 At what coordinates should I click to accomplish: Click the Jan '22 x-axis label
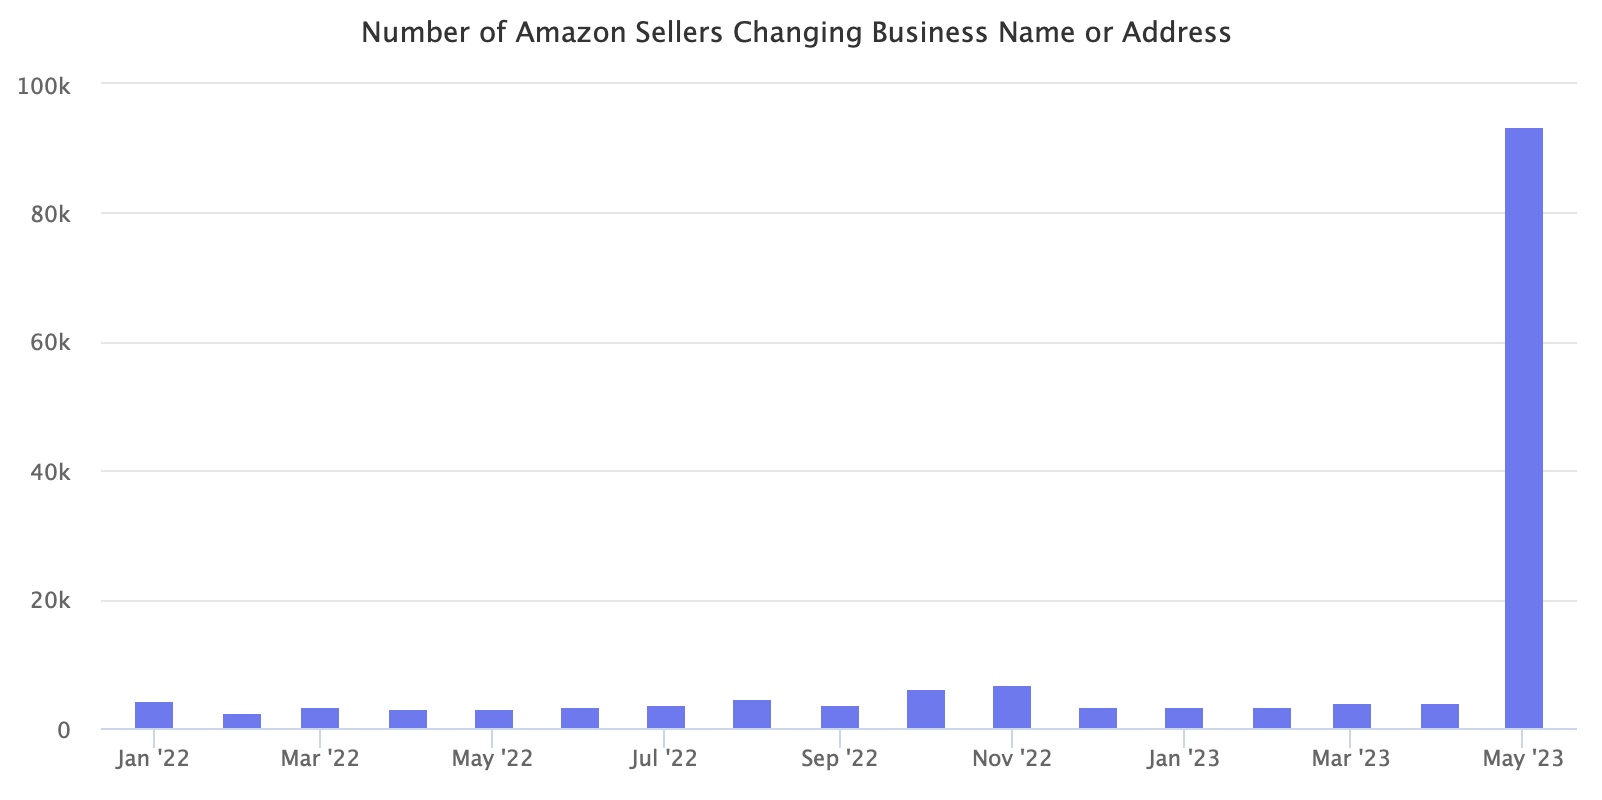click(x=153, y=759)
